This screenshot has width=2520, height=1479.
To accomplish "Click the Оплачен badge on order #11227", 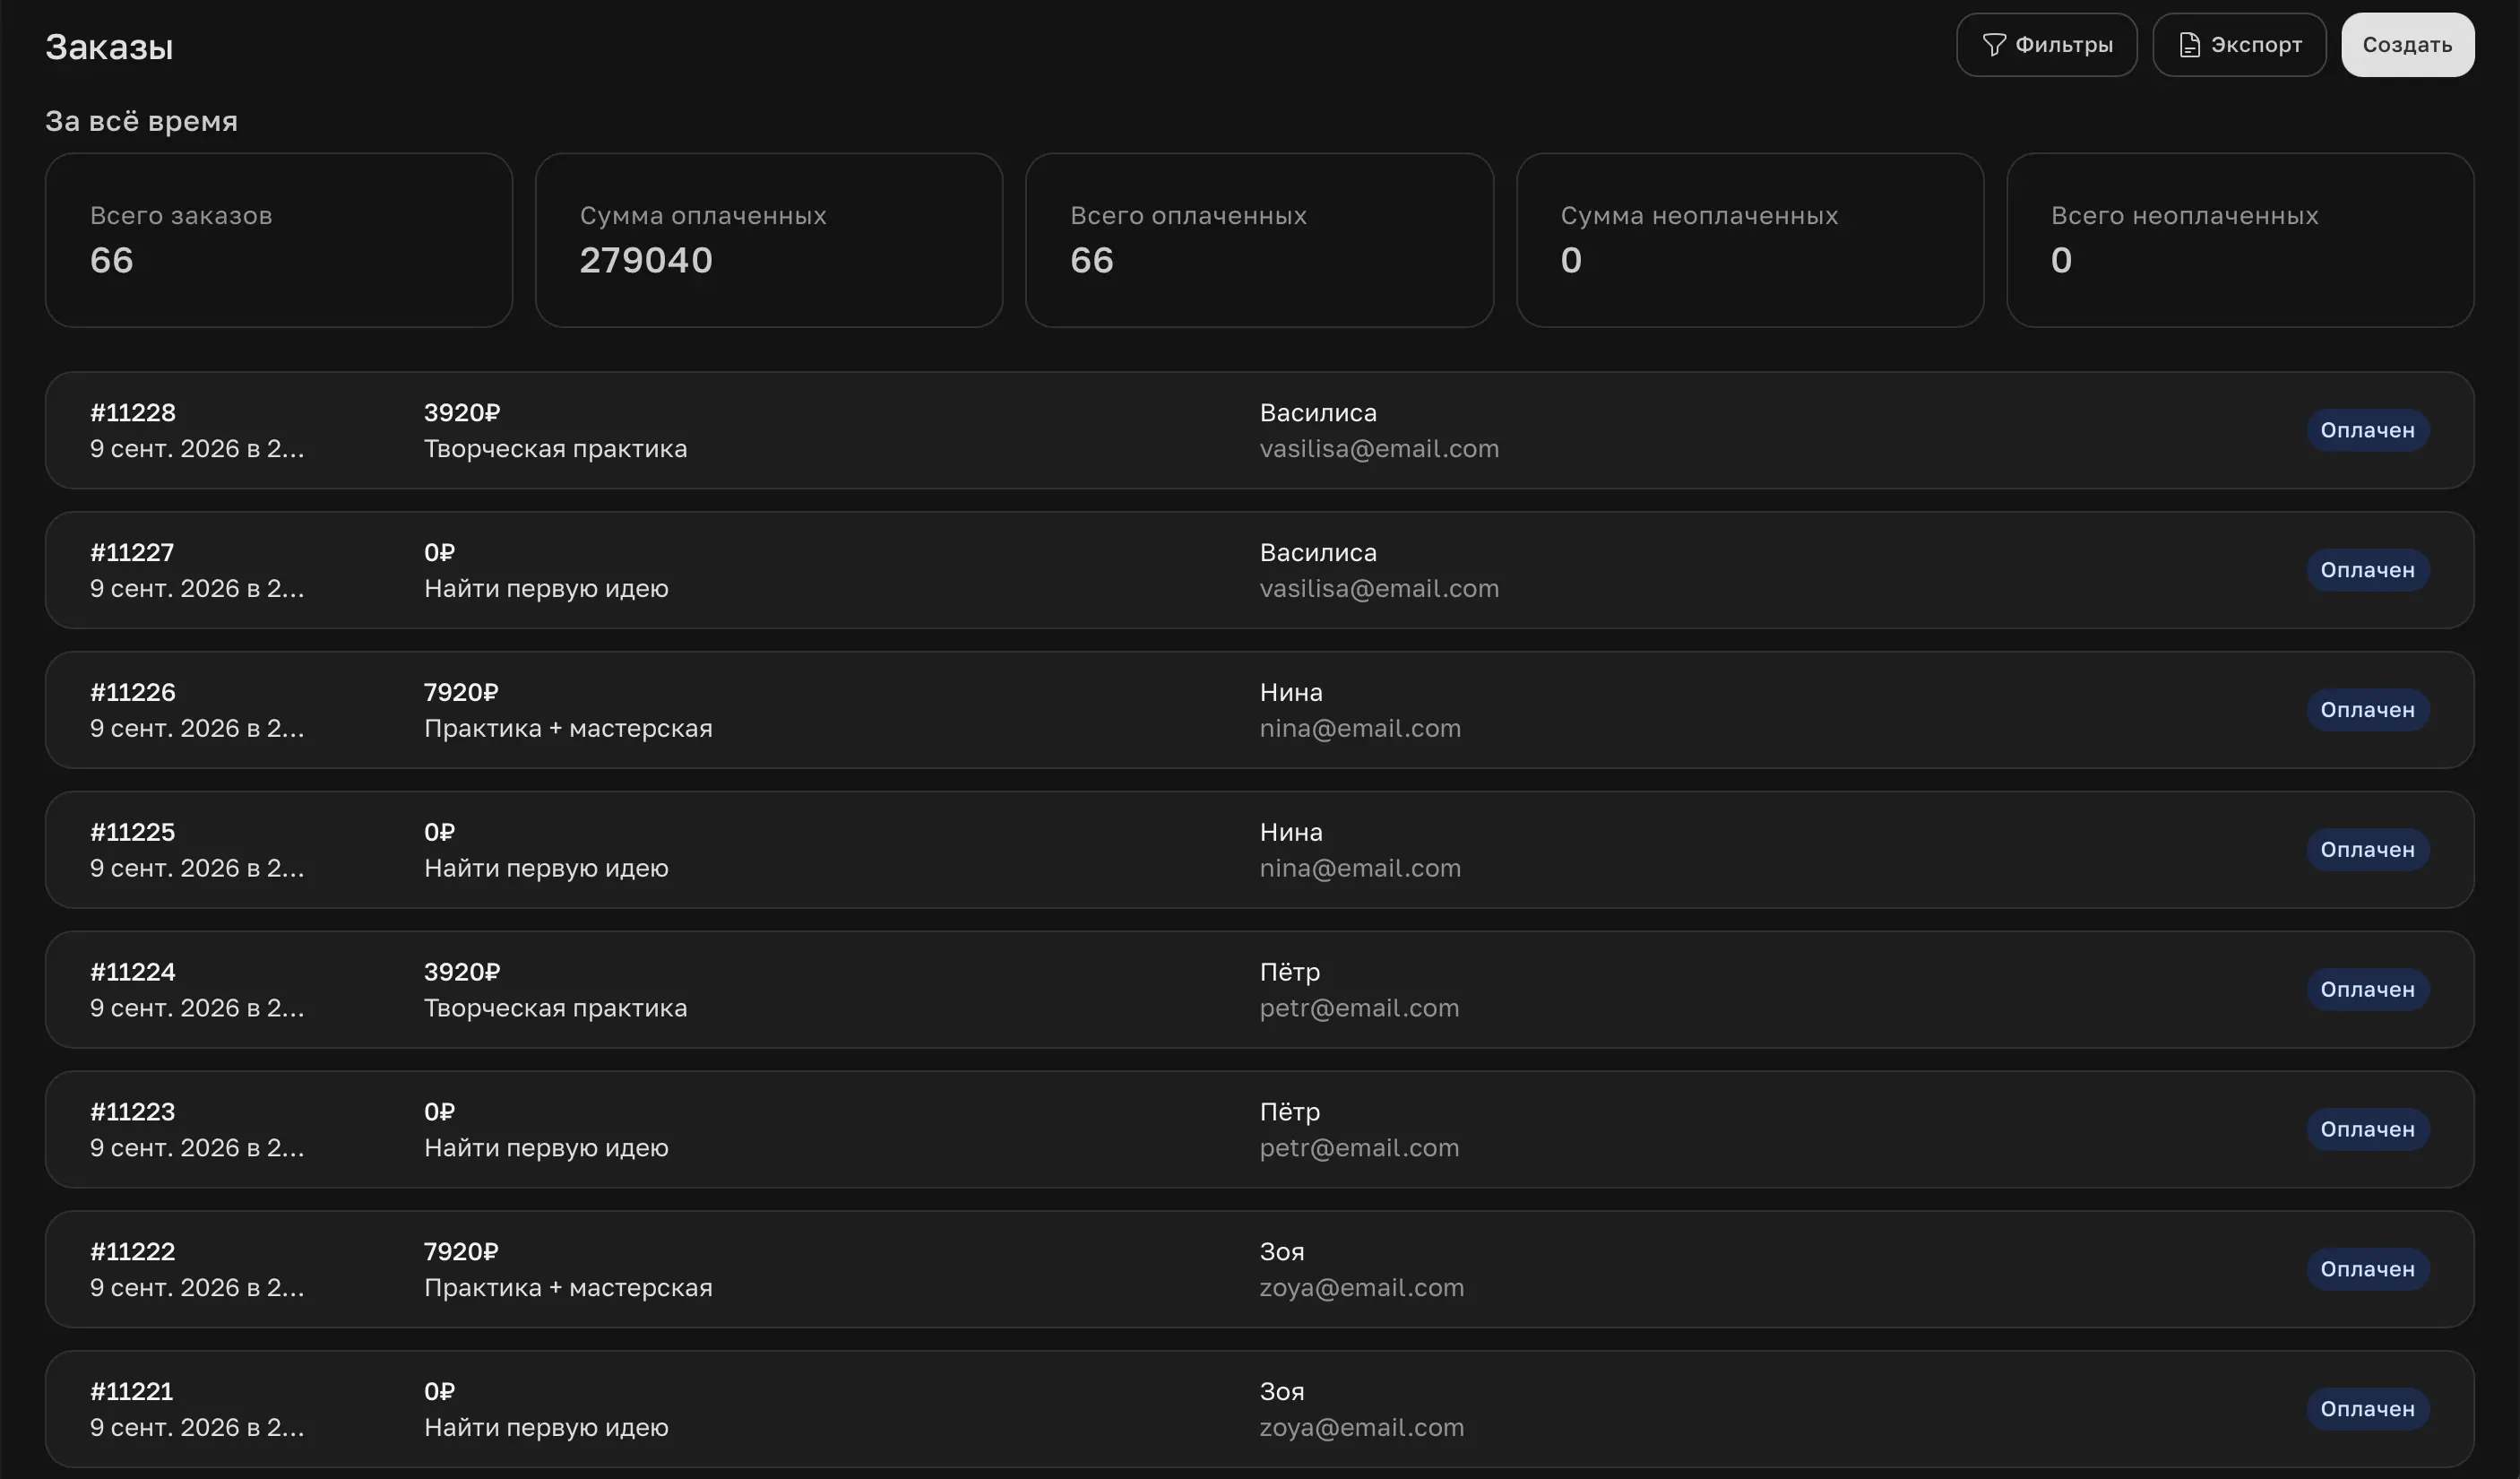I will (2367, 570).
